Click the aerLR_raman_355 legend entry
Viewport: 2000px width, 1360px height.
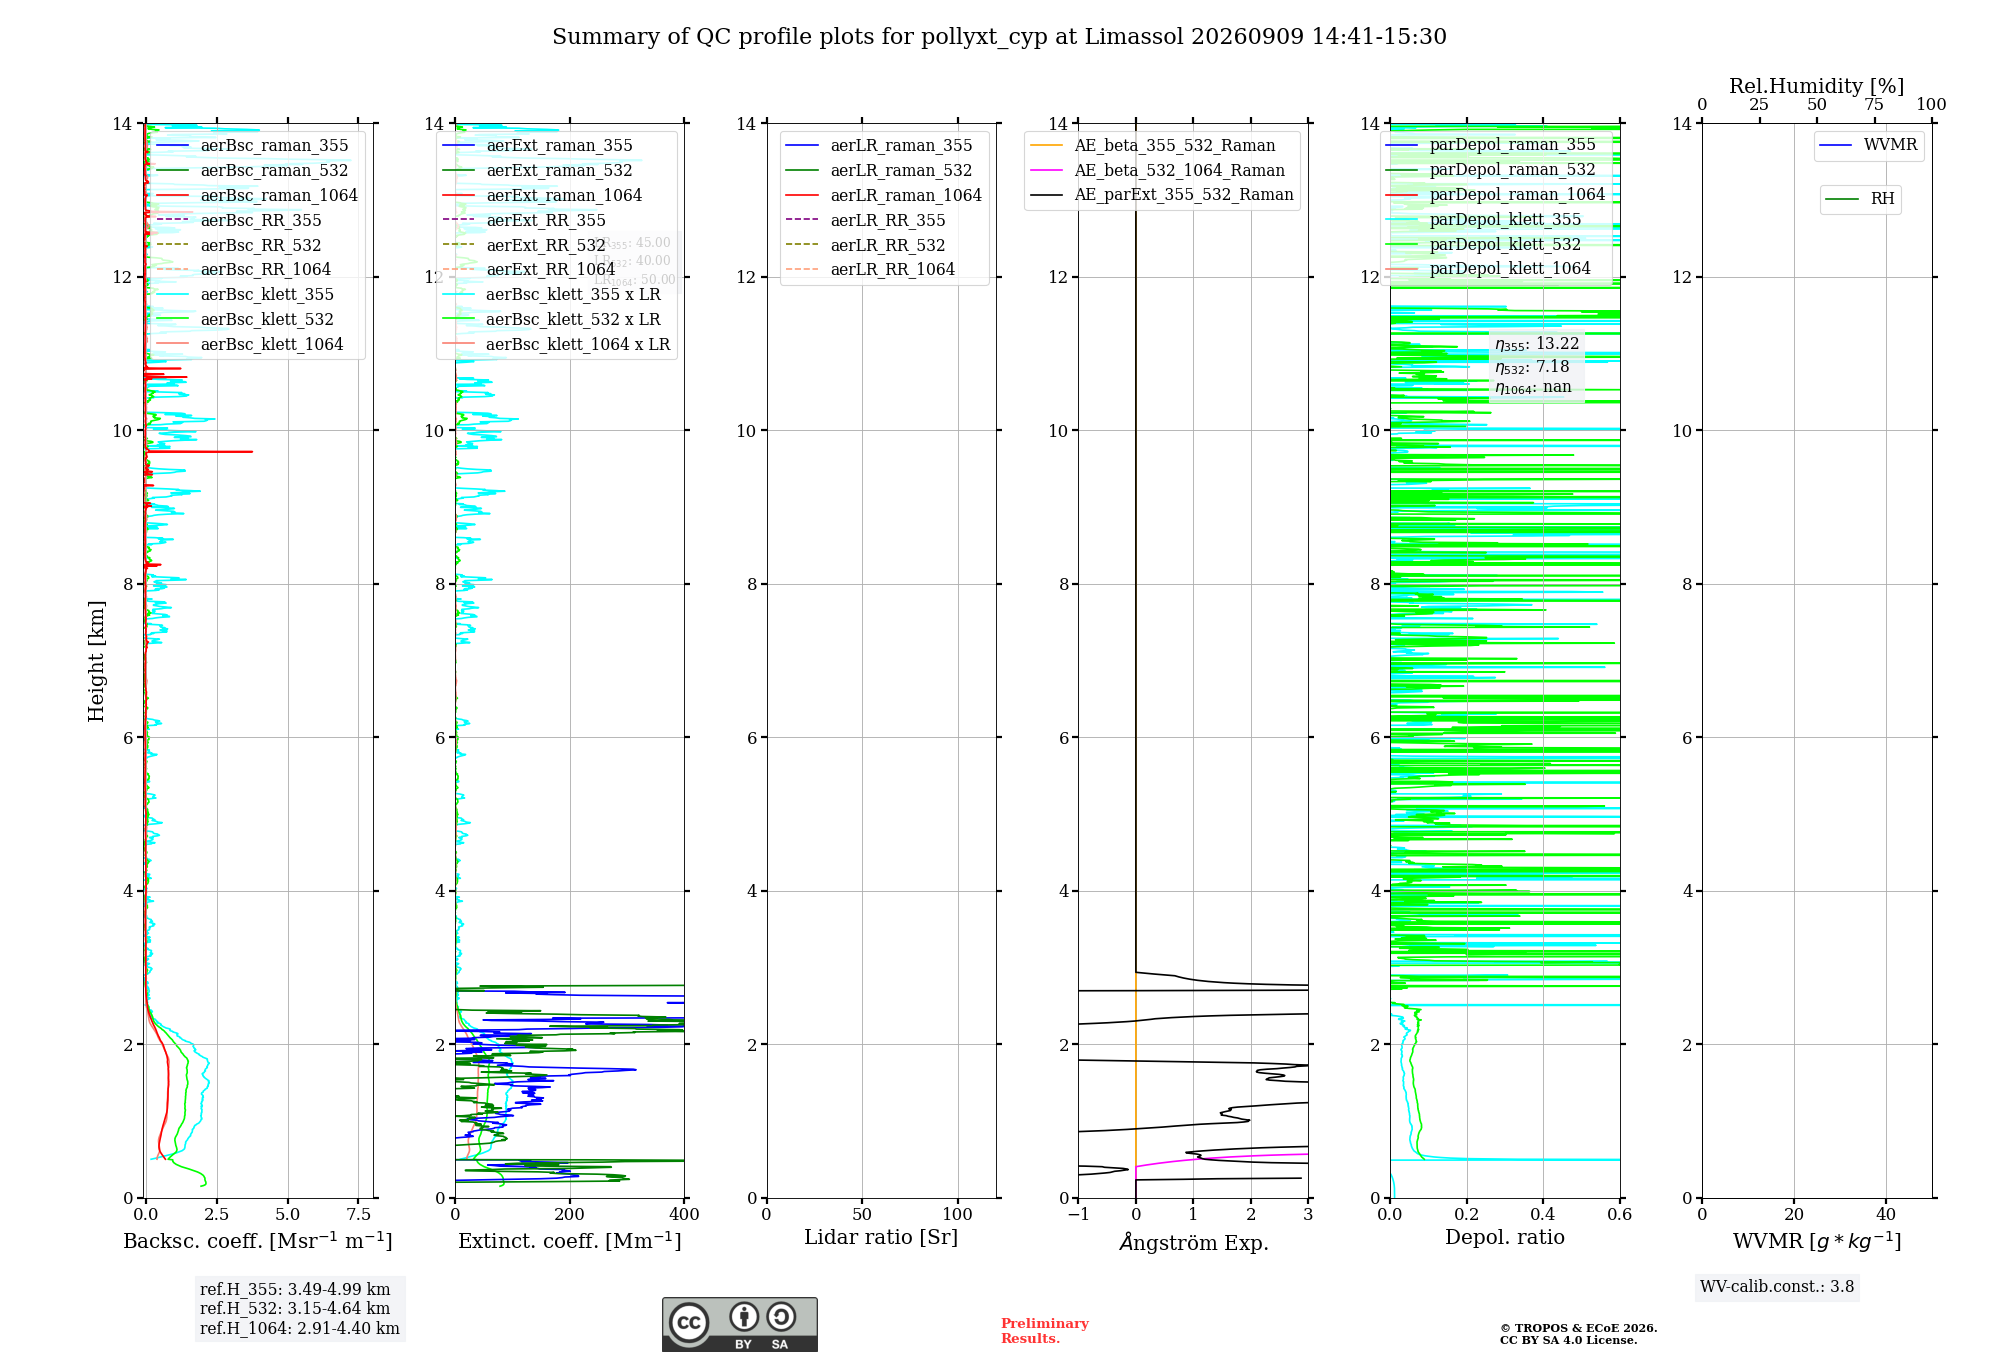pos(879,145)
